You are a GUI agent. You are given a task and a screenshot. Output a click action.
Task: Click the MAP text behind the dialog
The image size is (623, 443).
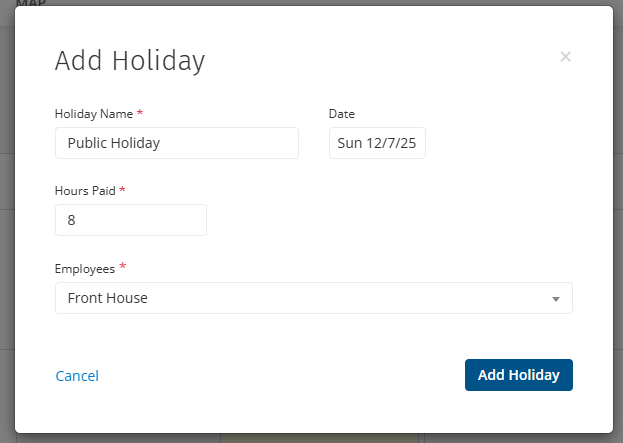(x=31, y=4)
